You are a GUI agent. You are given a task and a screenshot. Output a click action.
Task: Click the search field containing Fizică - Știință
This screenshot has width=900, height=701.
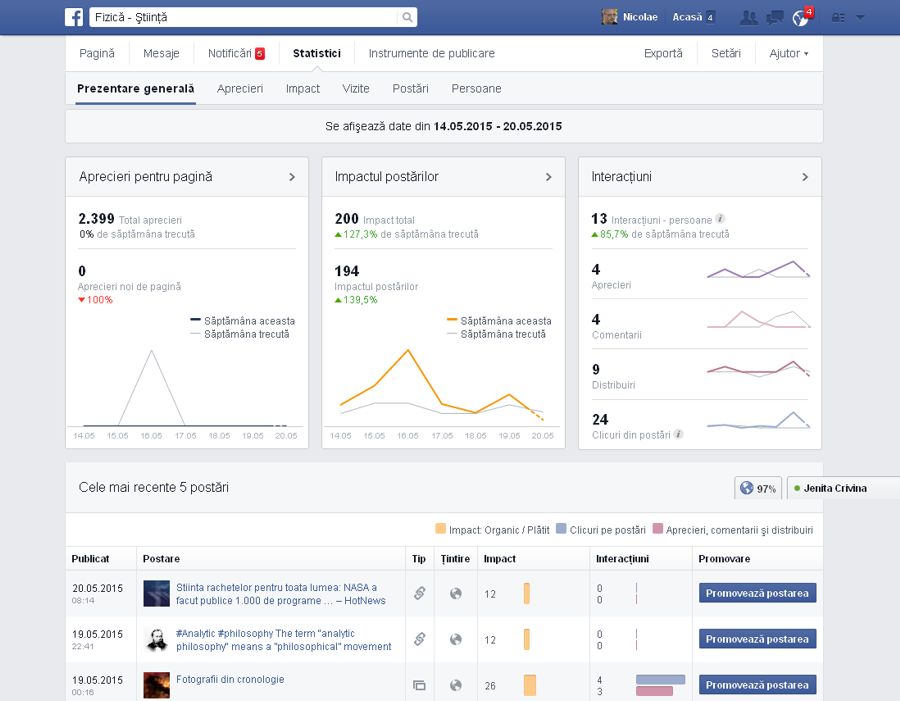coord(243,17)
